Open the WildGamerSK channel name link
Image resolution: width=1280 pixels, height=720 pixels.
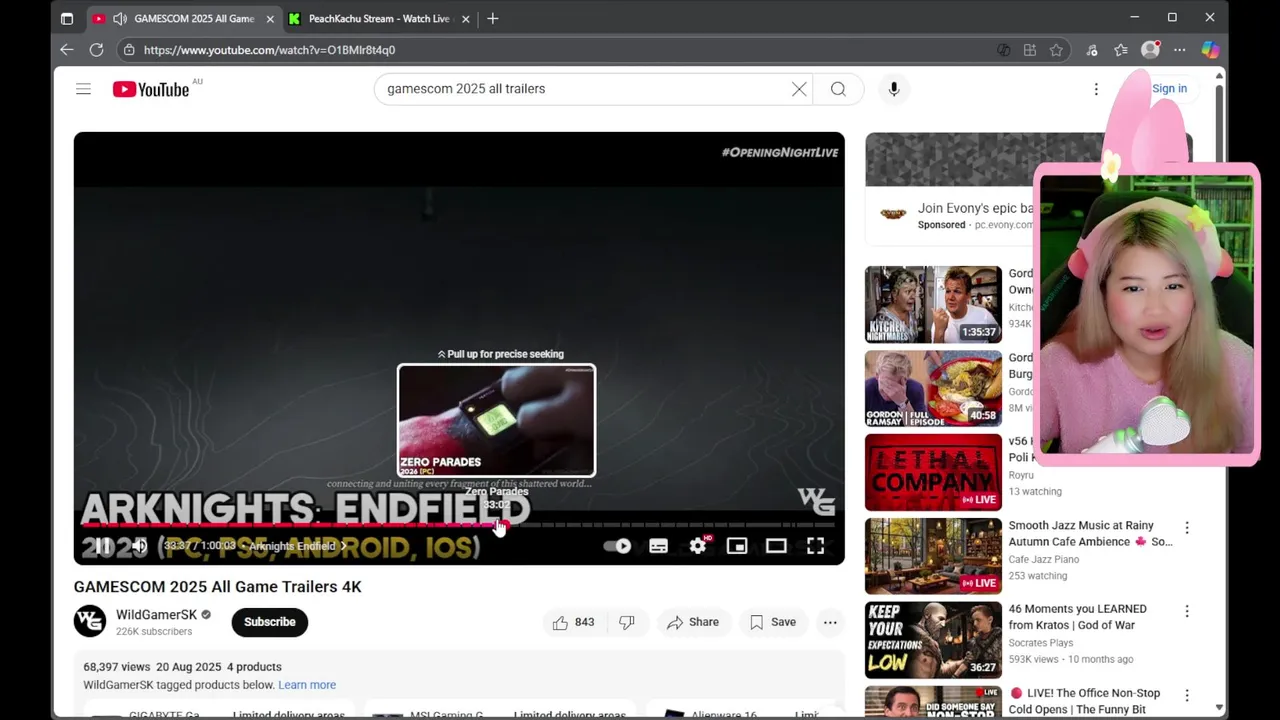point(156,615)
